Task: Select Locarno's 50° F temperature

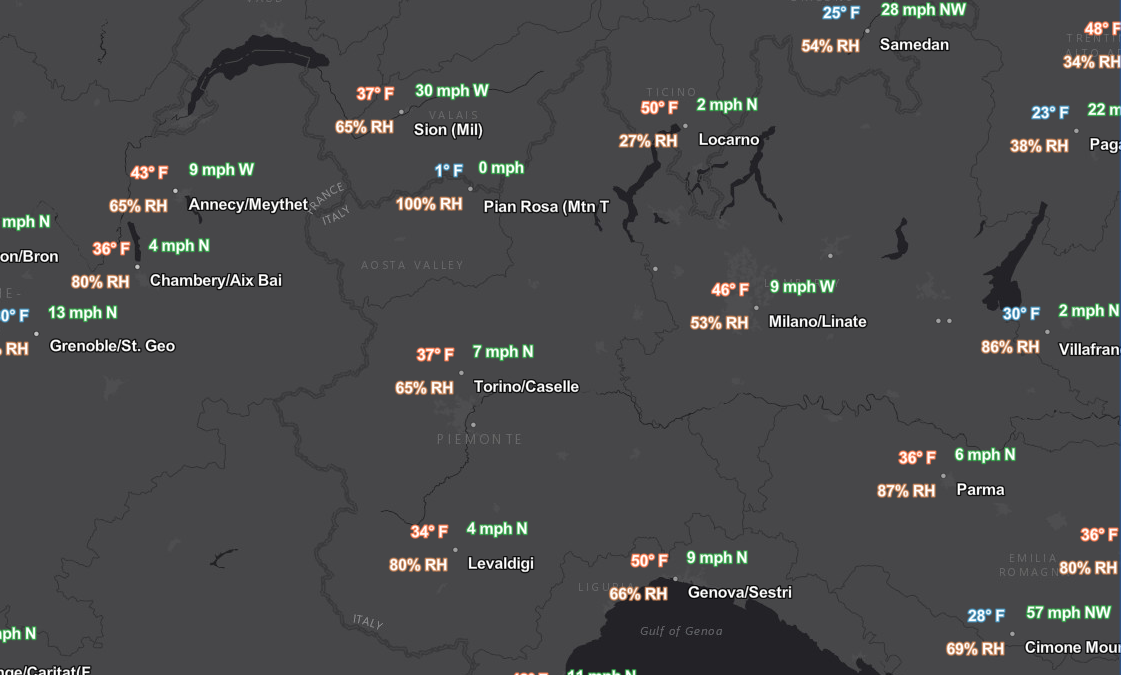Action: coord(659,108)
